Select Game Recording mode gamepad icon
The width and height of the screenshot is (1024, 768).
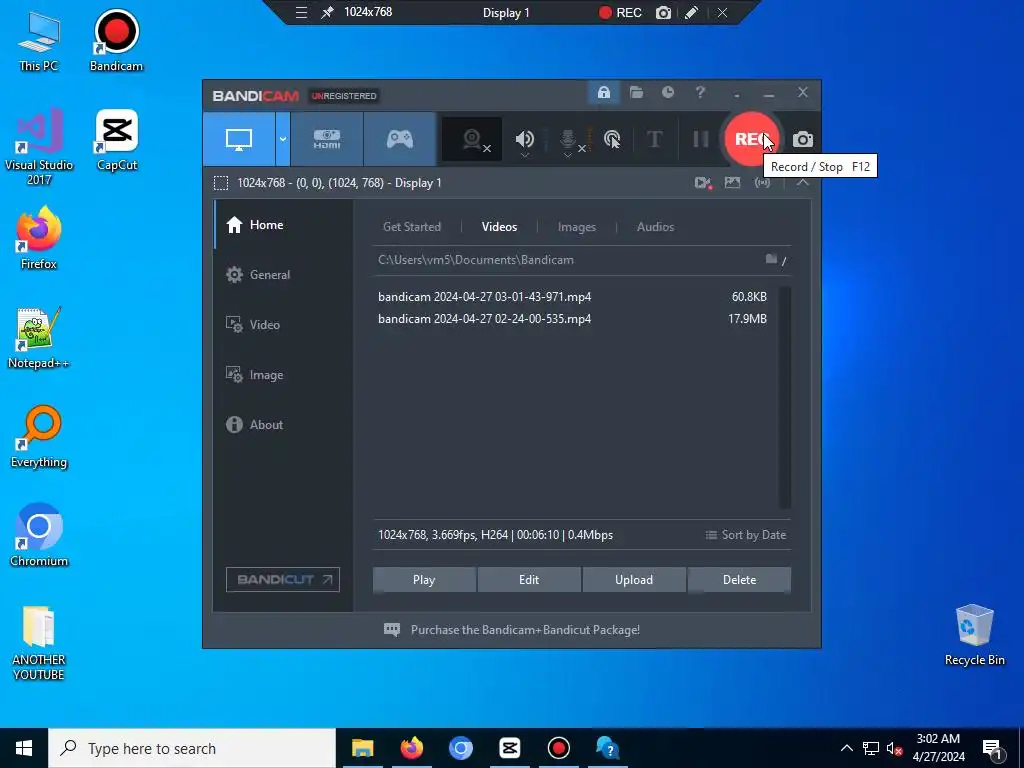(x=400, y=139)
